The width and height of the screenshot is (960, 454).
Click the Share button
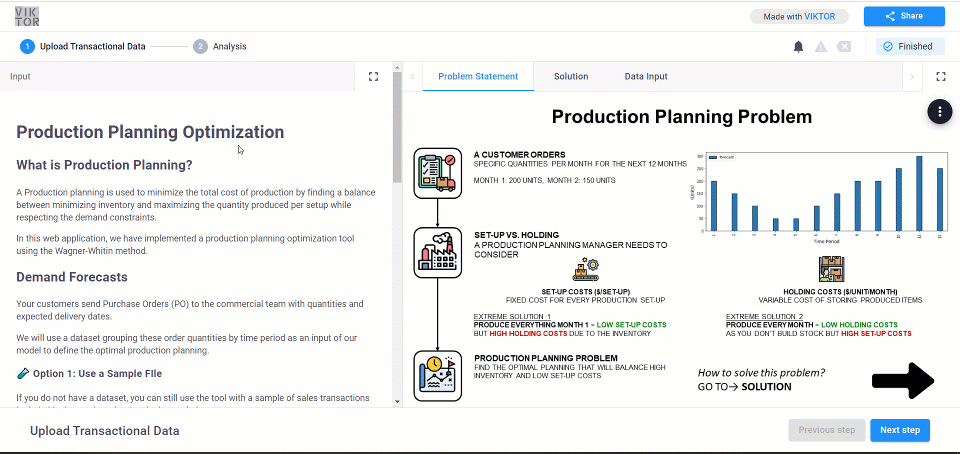point(904,17)
